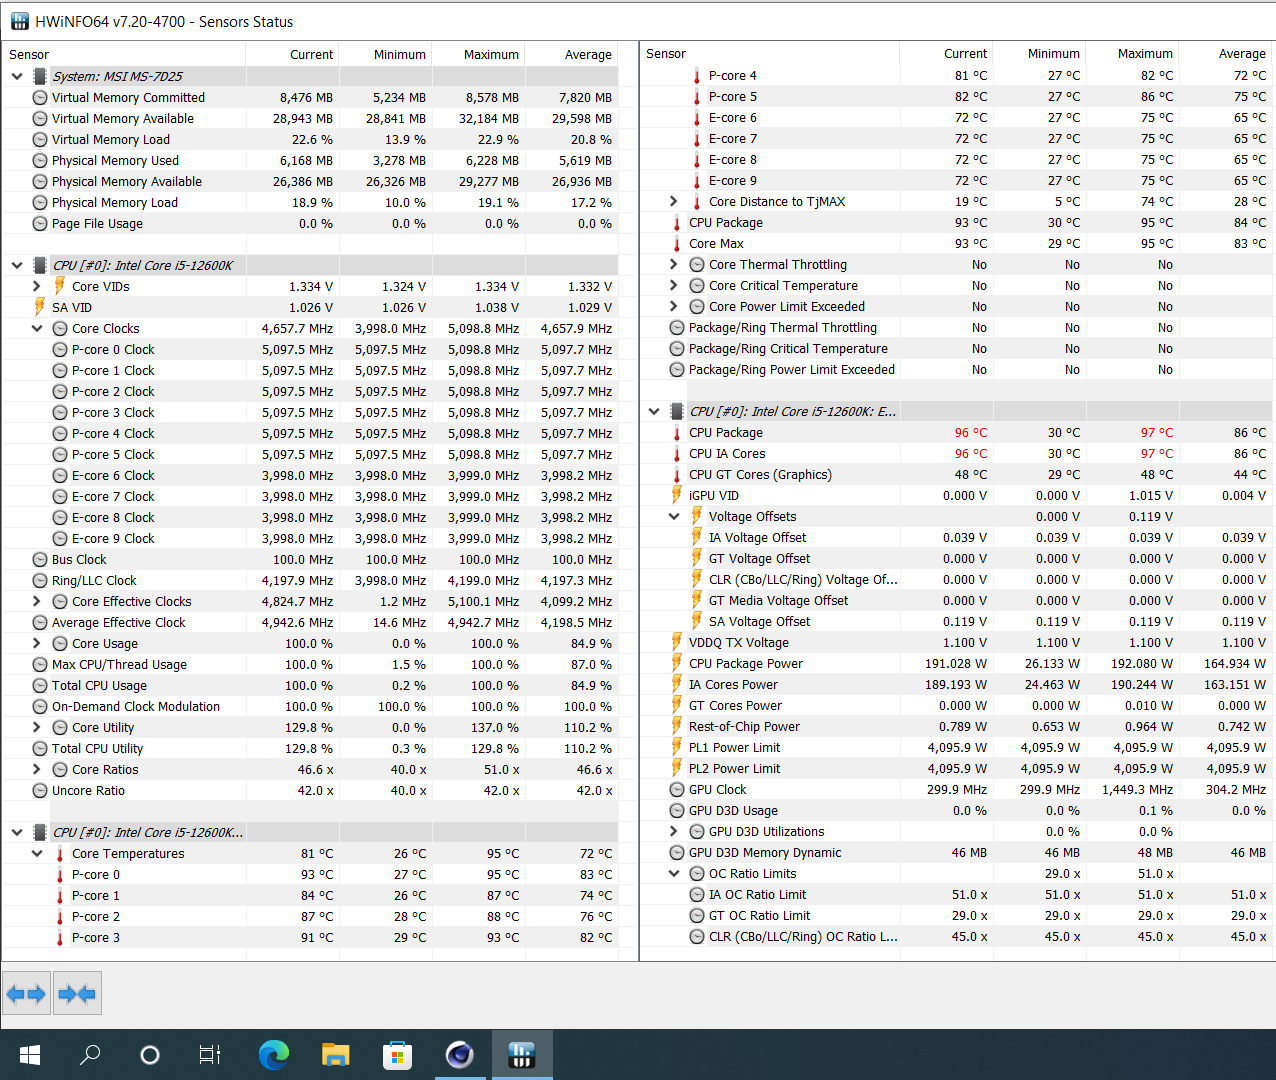Click the left pane Current column header
This screenshot has height=1080, width=1276.
tap(293, 54)
